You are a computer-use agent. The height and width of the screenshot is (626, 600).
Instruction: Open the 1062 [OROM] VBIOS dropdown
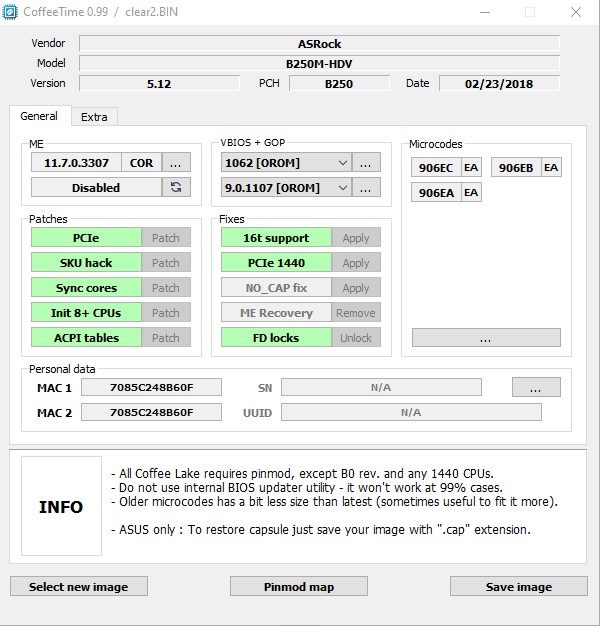[x=286, y=162]
